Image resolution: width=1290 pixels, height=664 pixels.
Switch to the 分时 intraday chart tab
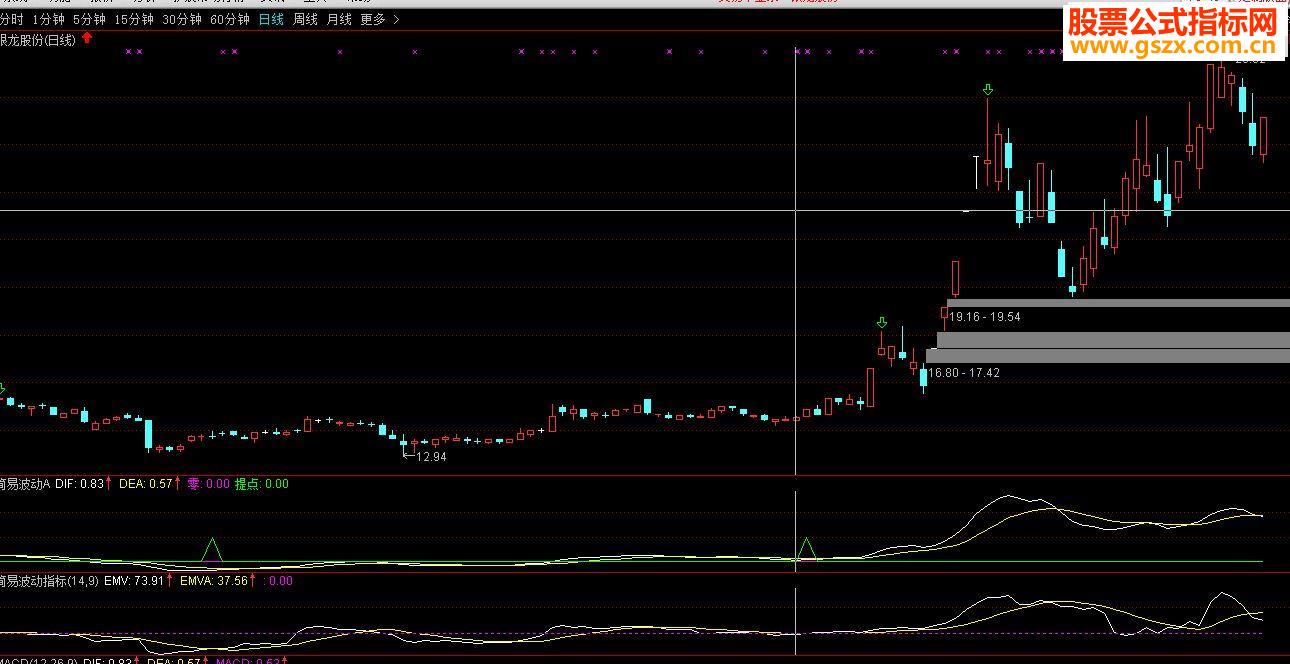click(x=10, y=19)
